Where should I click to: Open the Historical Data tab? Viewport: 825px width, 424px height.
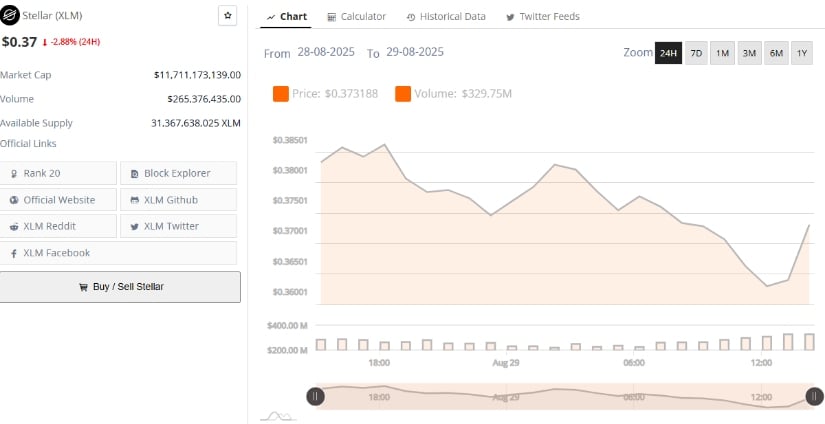point(446,17)
